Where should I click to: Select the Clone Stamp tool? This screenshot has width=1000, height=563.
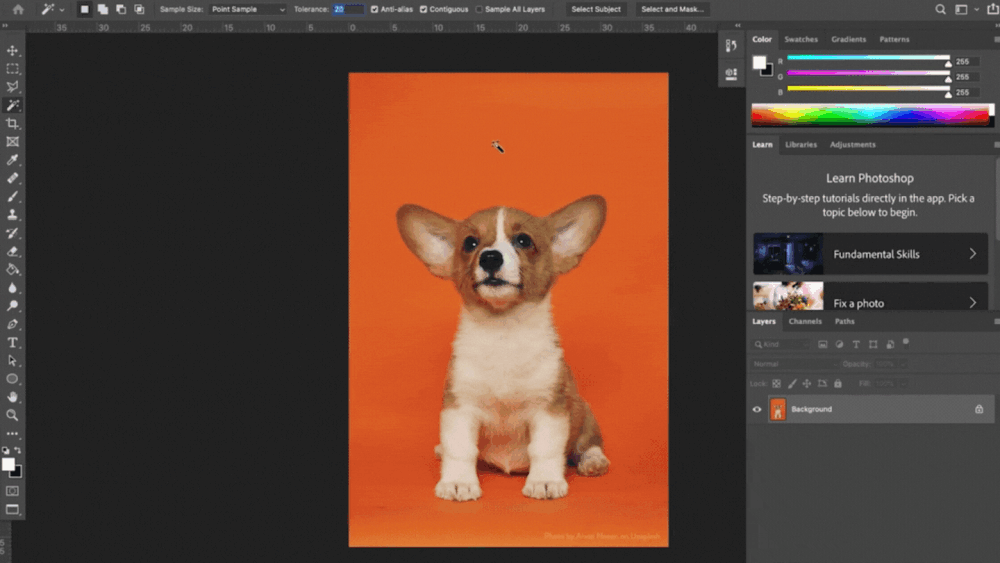[x=12, y=215]
